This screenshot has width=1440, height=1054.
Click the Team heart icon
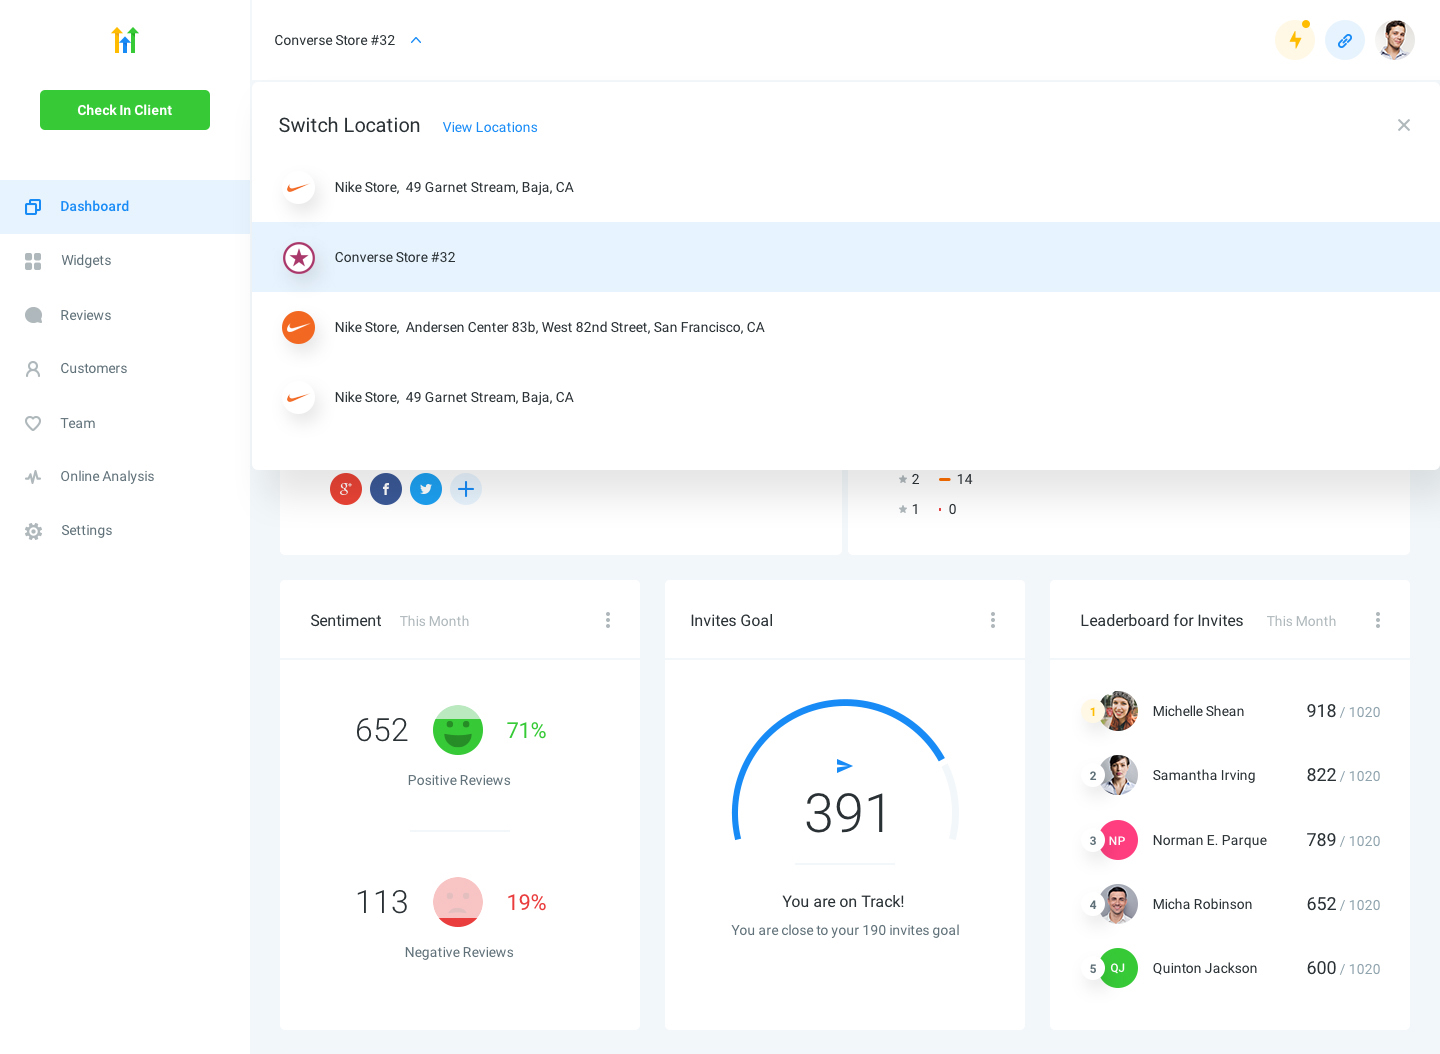(33, 423)
